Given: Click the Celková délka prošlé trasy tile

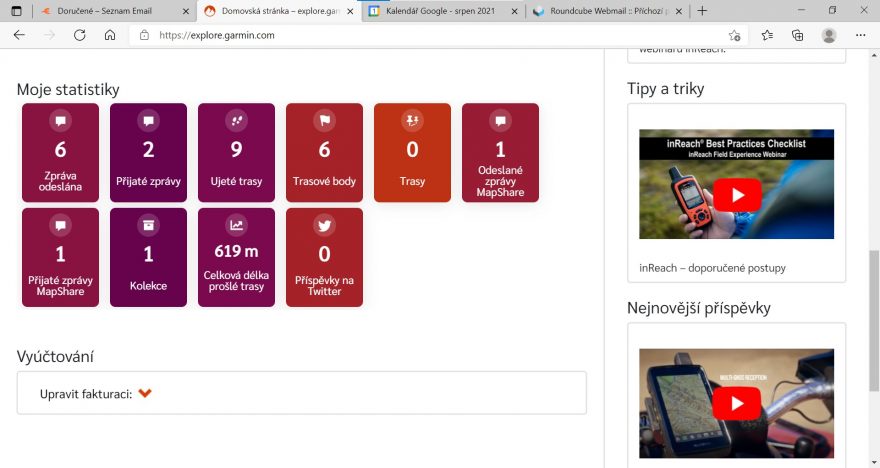Looking at the screenshot, I should click(x=236, y=257).
